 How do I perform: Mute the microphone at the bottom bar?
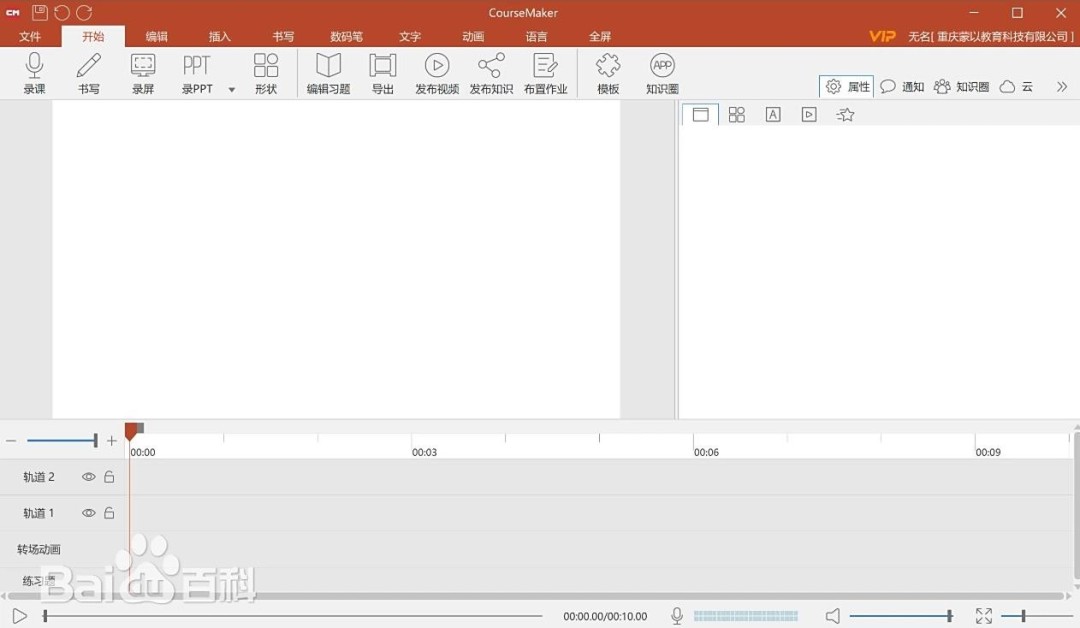tap(677, 615)
